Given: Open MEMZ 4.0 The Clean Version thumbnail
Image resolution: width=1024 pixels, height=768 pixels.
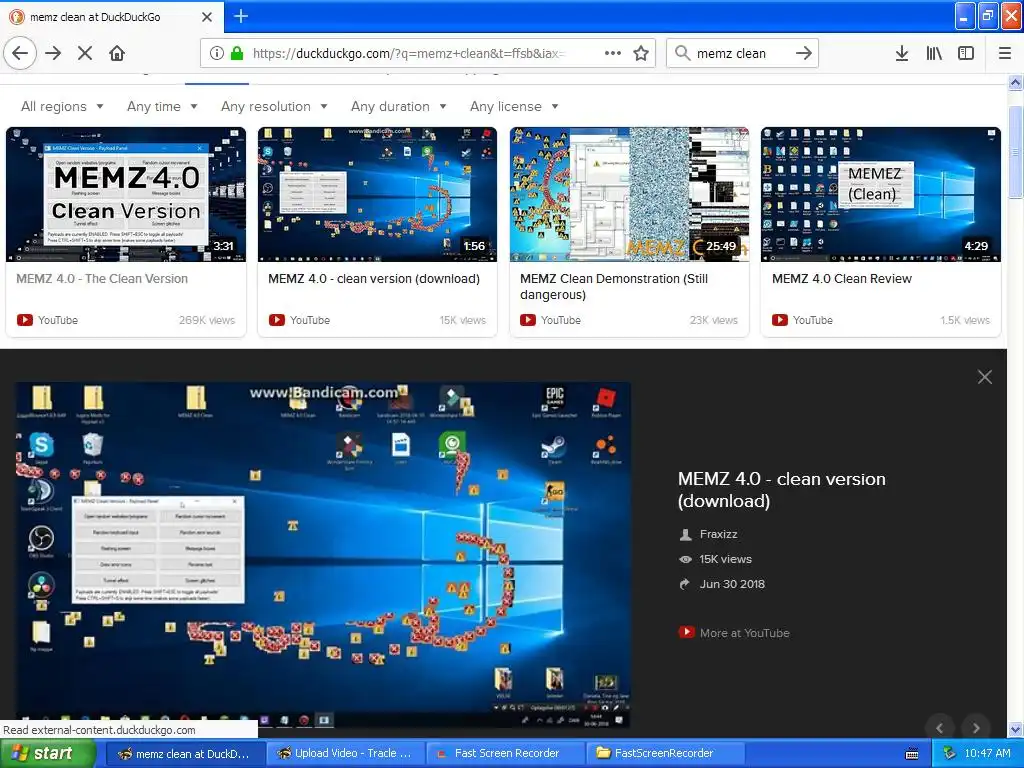Looking at the screenshot, I should (126, 195).
